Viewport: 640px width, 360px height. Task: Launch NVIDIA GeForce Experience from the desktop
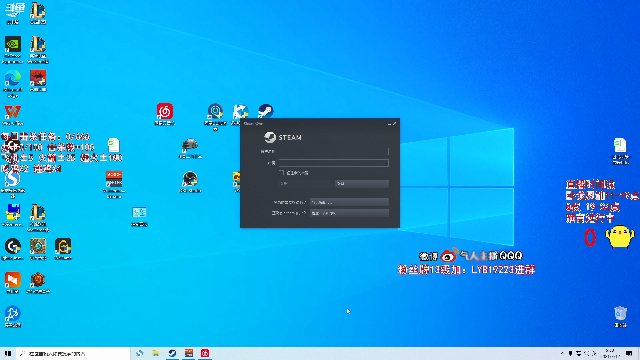coord(13,50)
